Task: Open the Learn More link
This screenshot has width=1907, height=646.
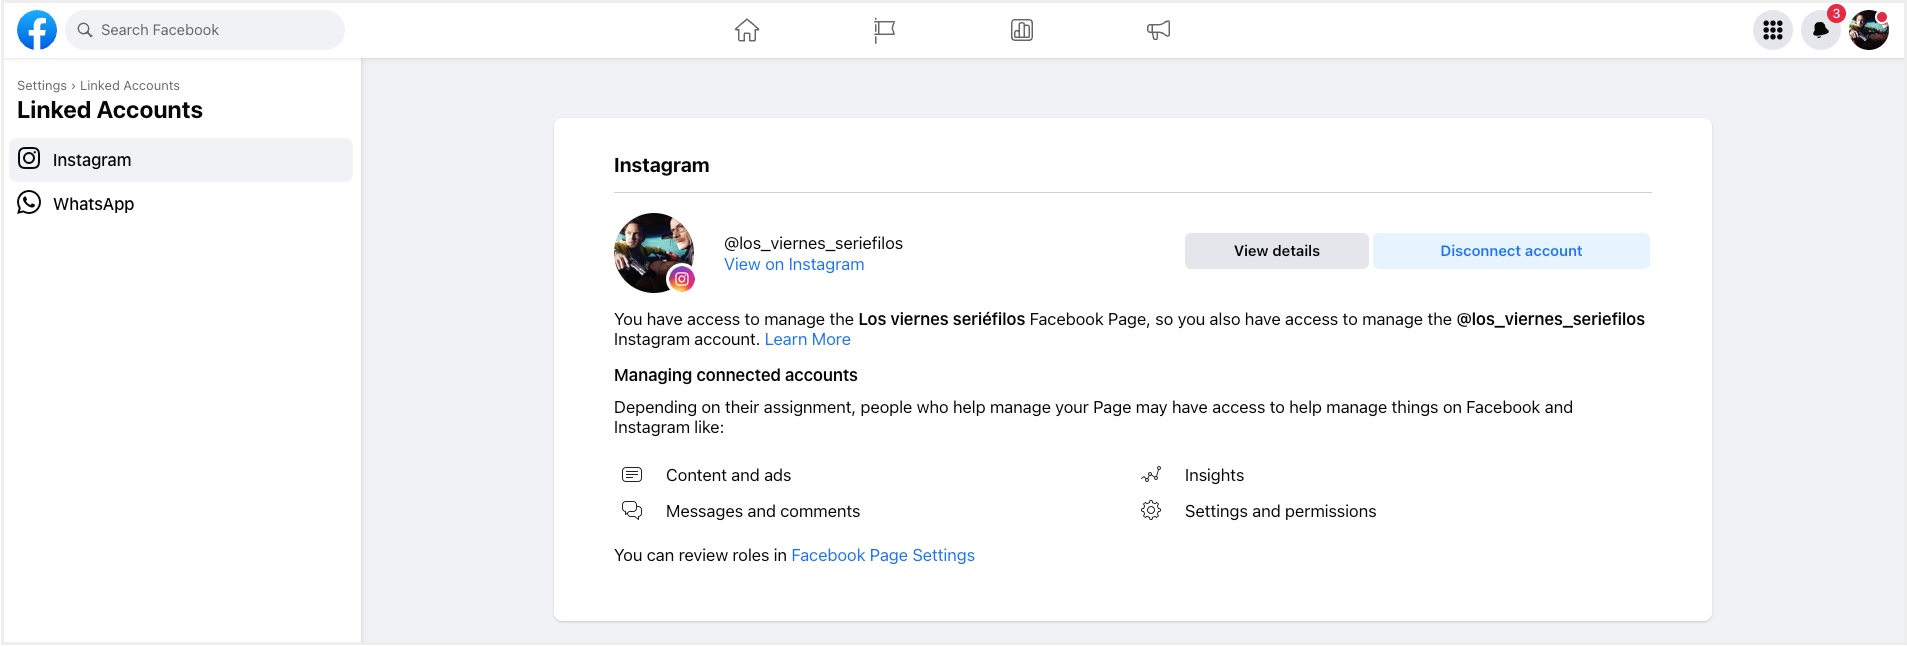Action: pos(808,339)
